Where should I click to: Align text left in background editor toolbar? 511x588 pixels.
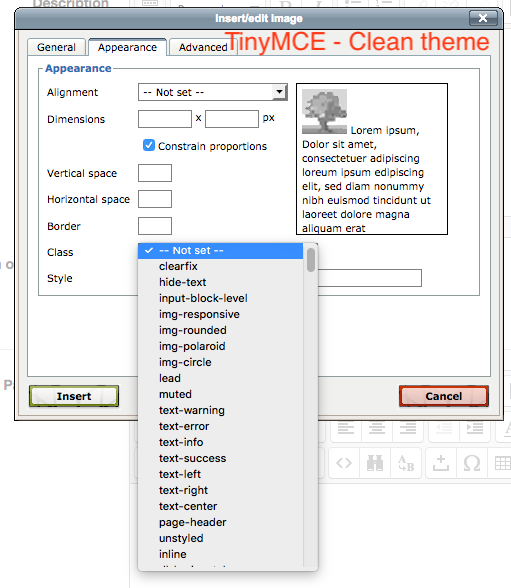click(346, 428)
